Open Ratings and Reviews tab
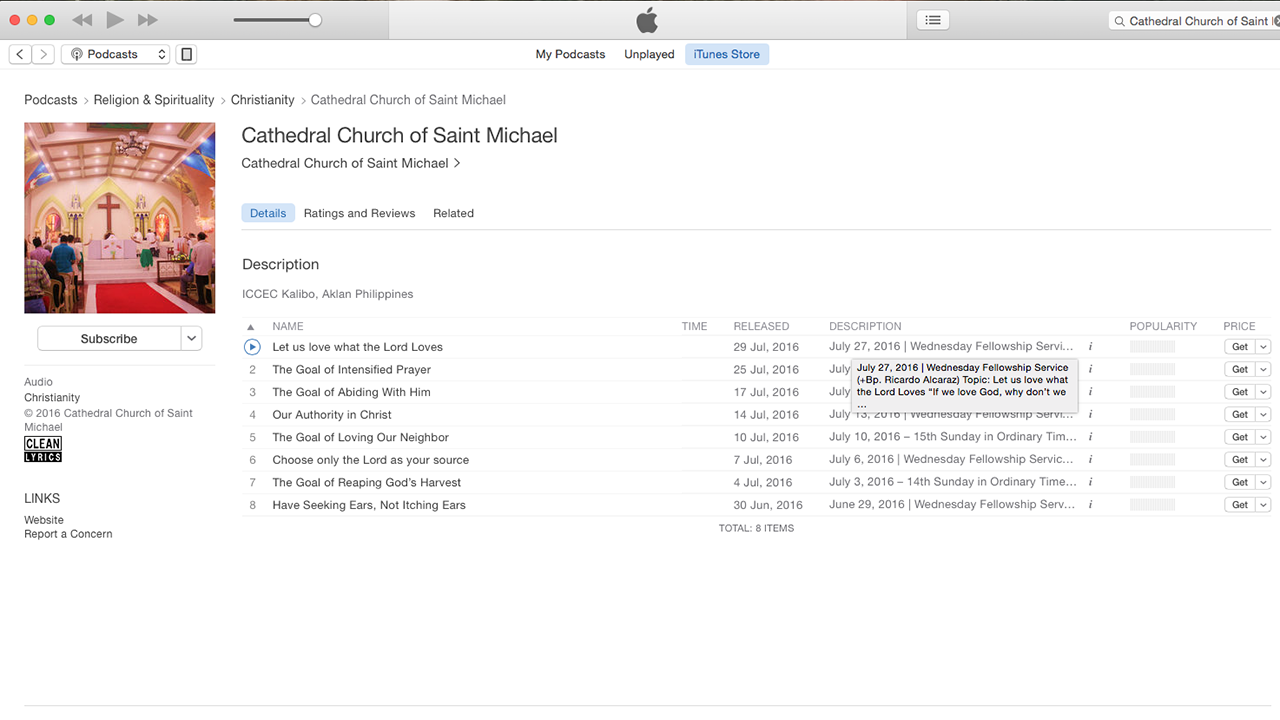Viewport: 1280px width, 720px height. pyautogui.click(x=359, y=213)
